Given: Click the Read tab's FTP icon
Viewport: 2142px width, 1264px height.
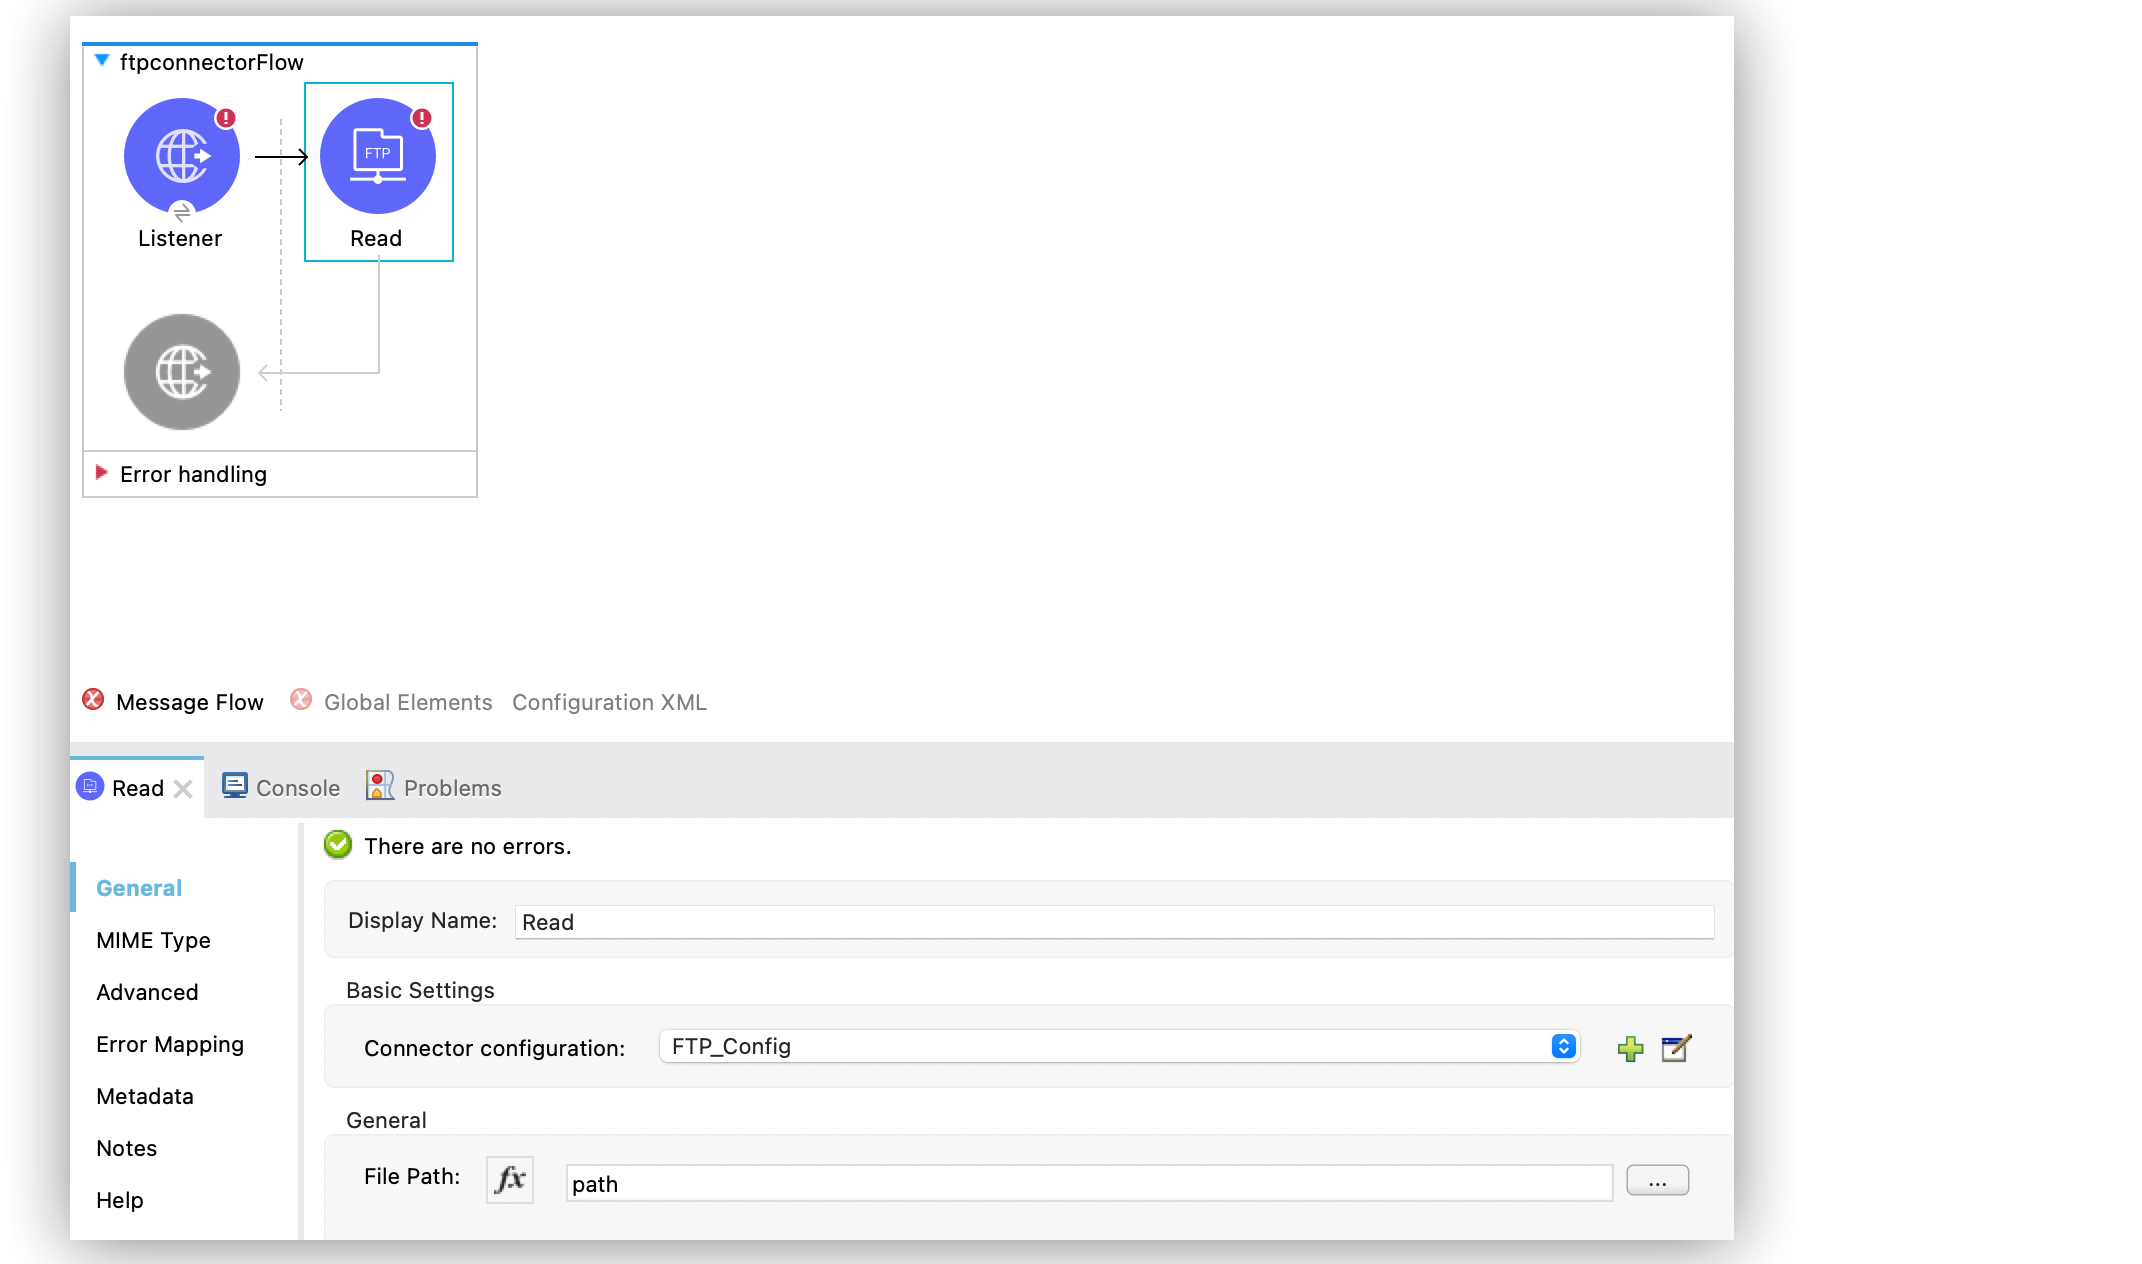Looking at the screenshot, I should pos(90,786).
